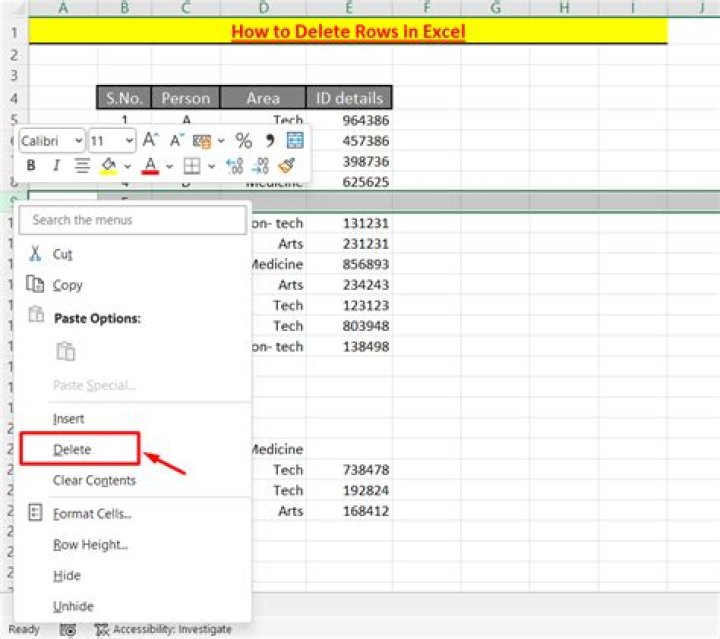
Task: Toggle Bold in the mini toolbar
Action: click(31, 166)
